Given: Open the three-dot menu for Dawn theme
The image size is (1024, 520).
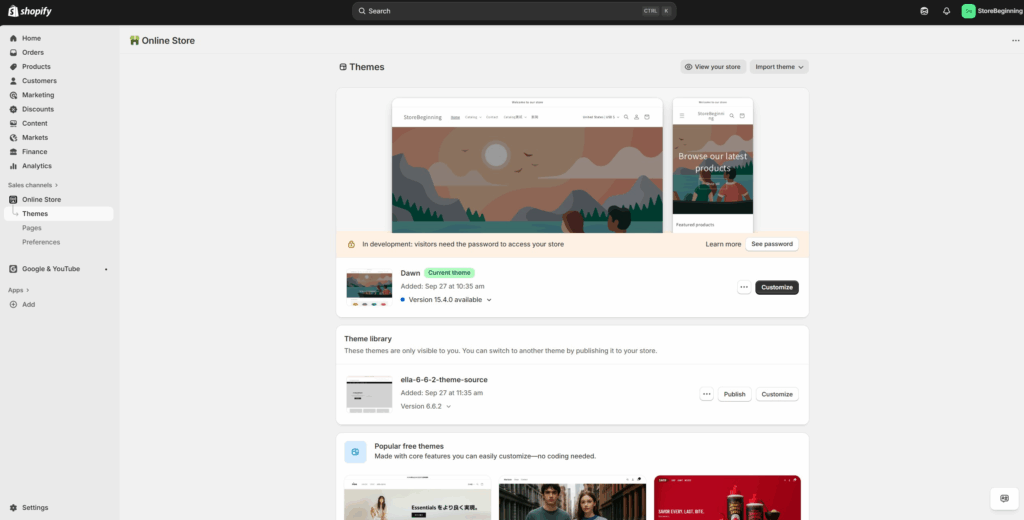Looking at the screenshot, I should pyautogui.click(x=744, y=287).
